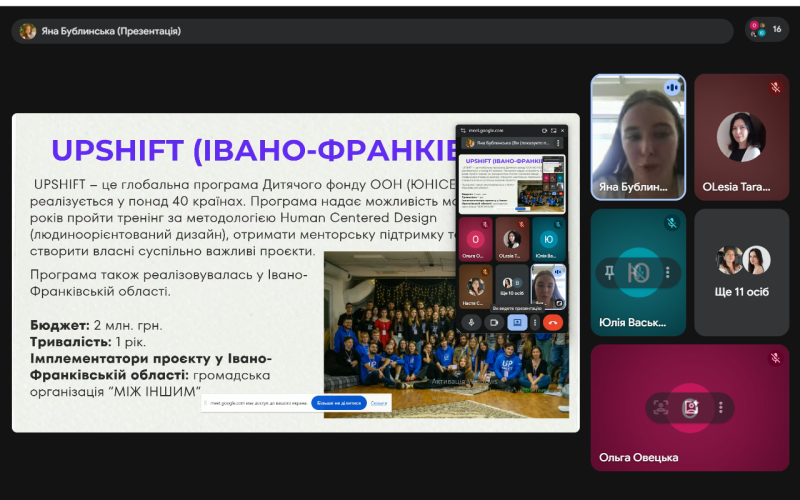The width and height of the screenshot is (800, 500).
Task: Select Яна Бублинська (Презентація) title text
Action: click(x=111, y=31)
